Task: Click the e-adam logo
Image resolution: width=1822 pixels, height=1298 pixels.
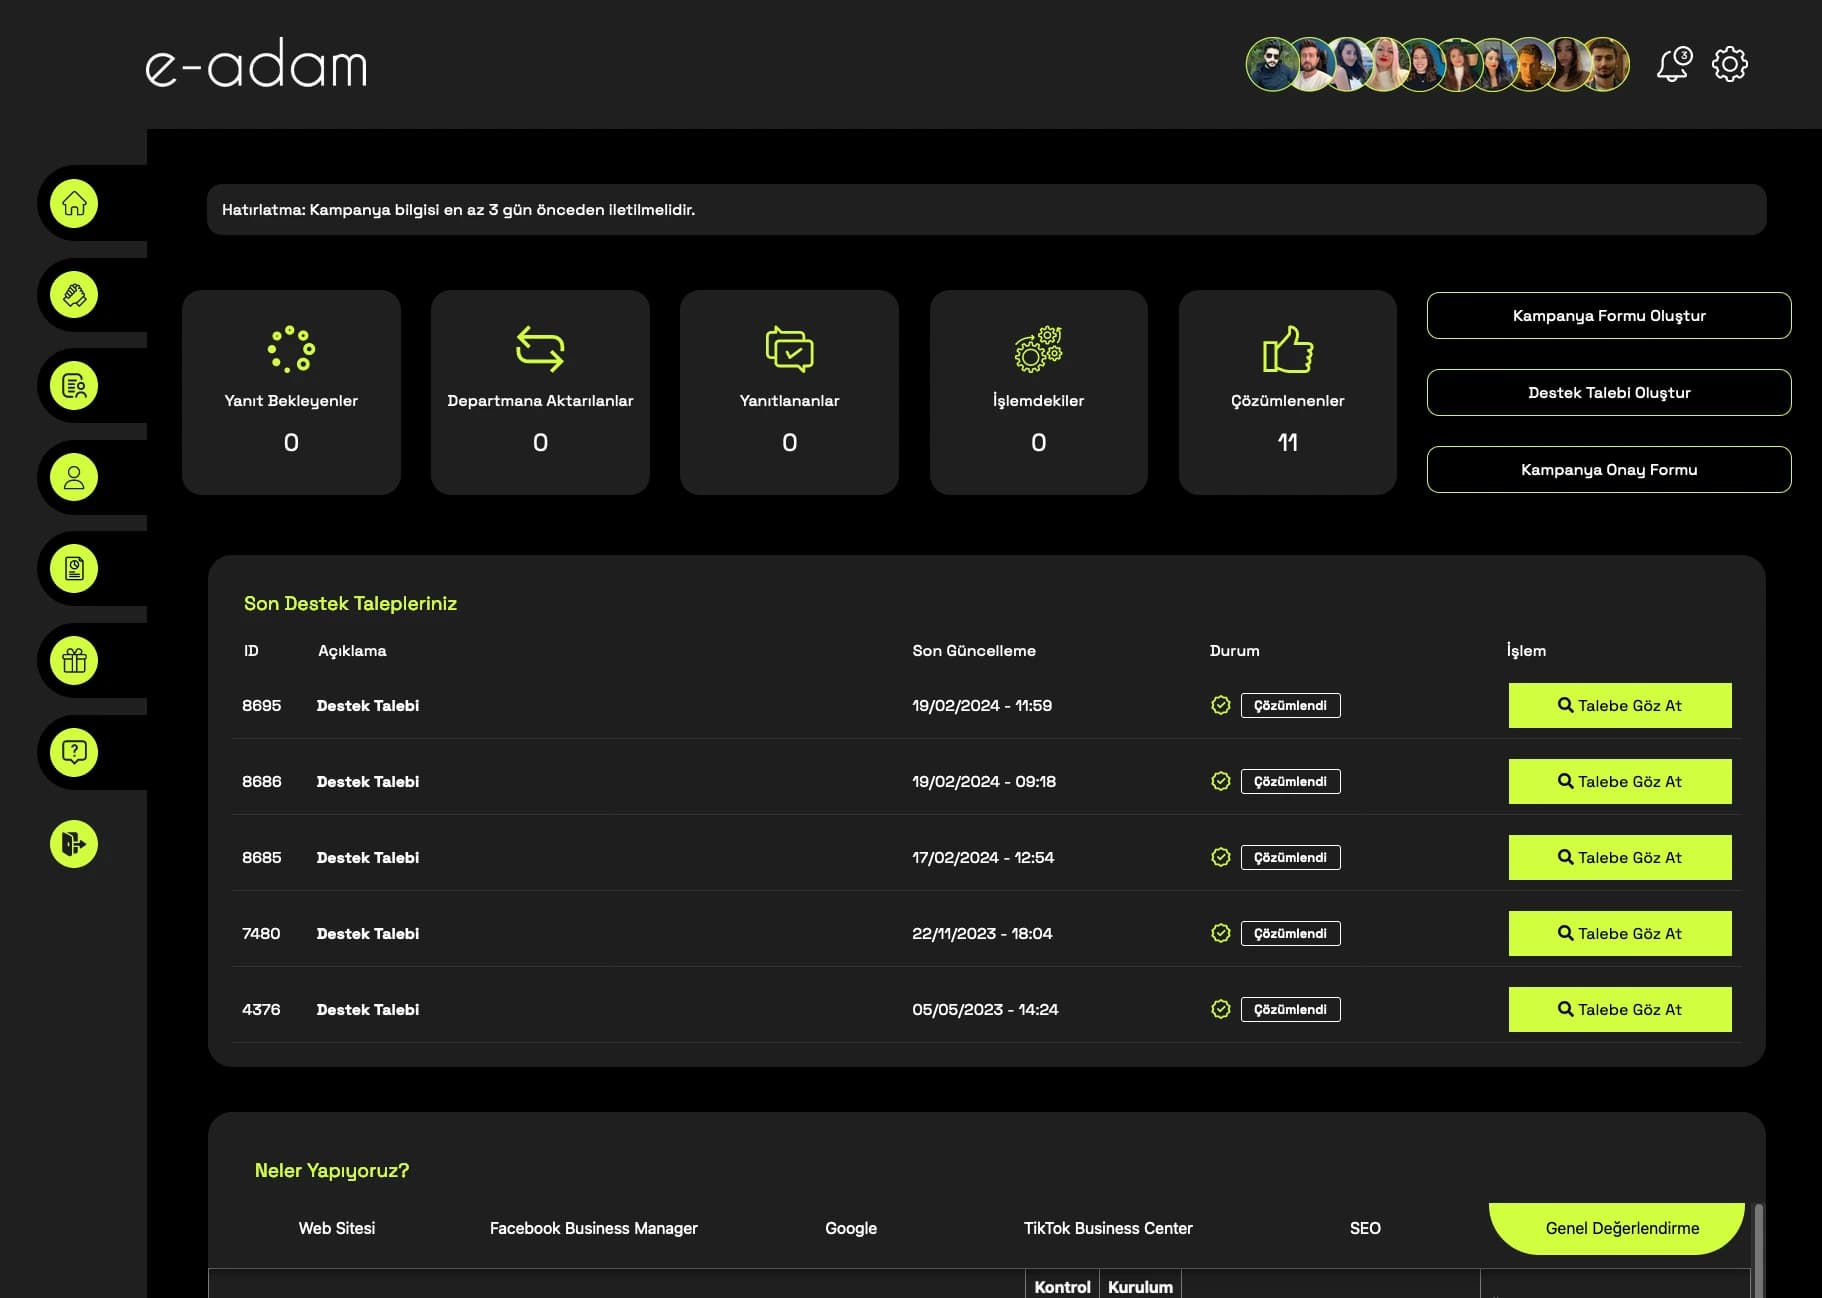Action: [257, 65]
